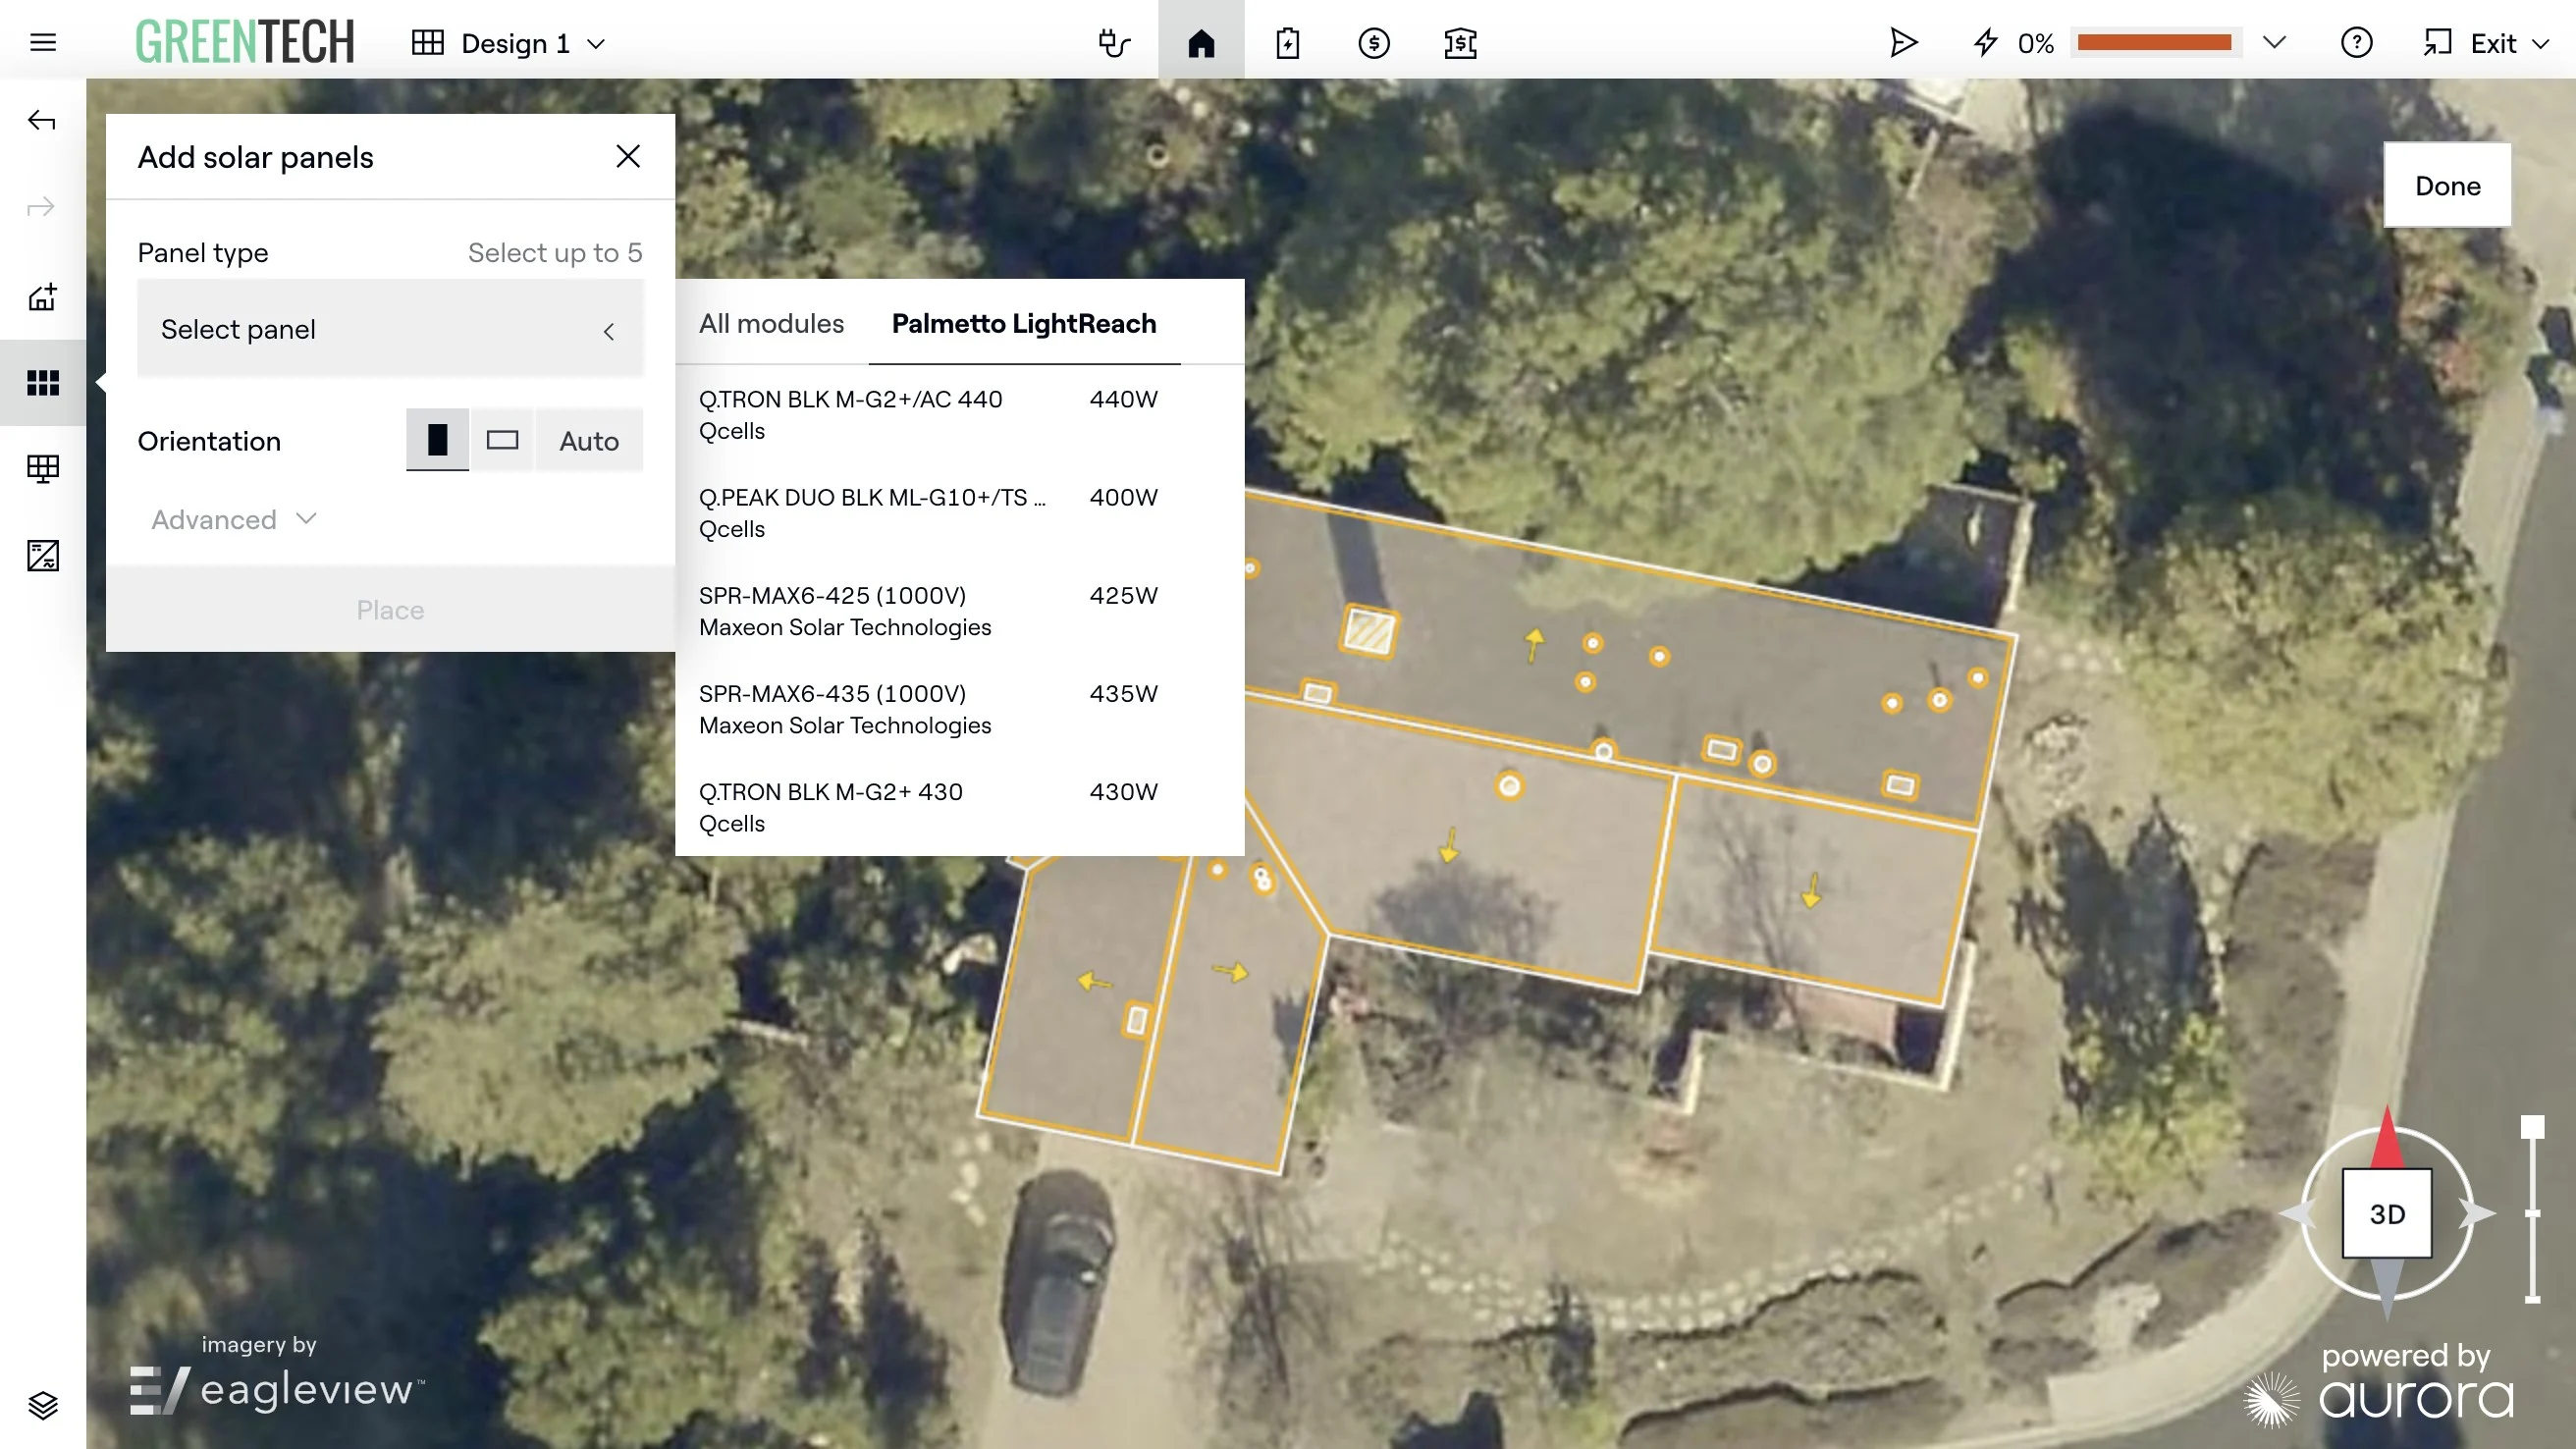The image size is (2576, 1449).
Task: Open the battery storage icon
Action: click(x=1287, y=43)
